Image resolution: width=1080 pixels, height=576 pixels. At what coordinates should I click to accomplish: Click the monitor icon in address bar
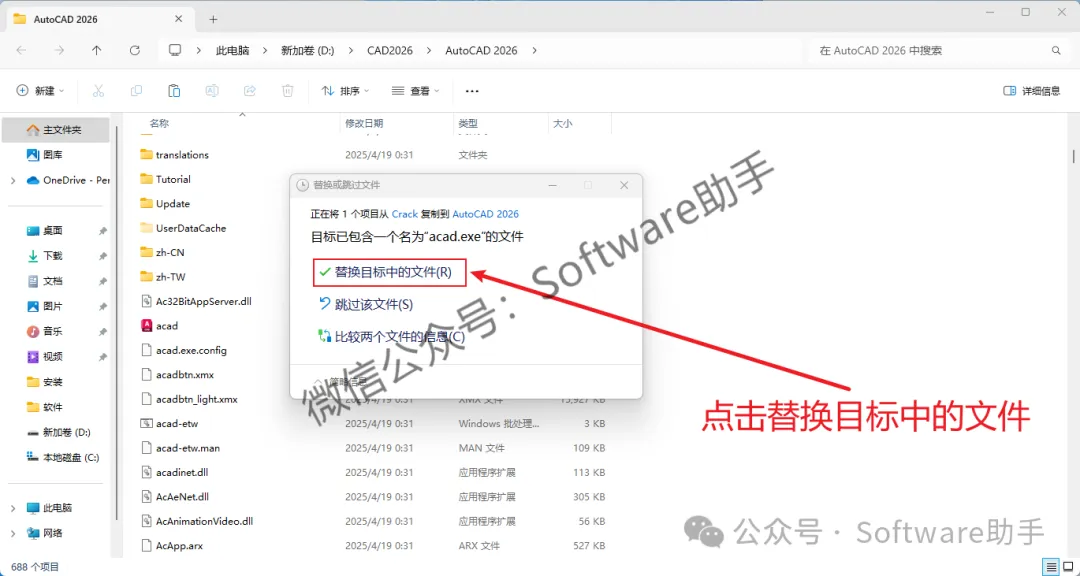[x=175, y=50]
